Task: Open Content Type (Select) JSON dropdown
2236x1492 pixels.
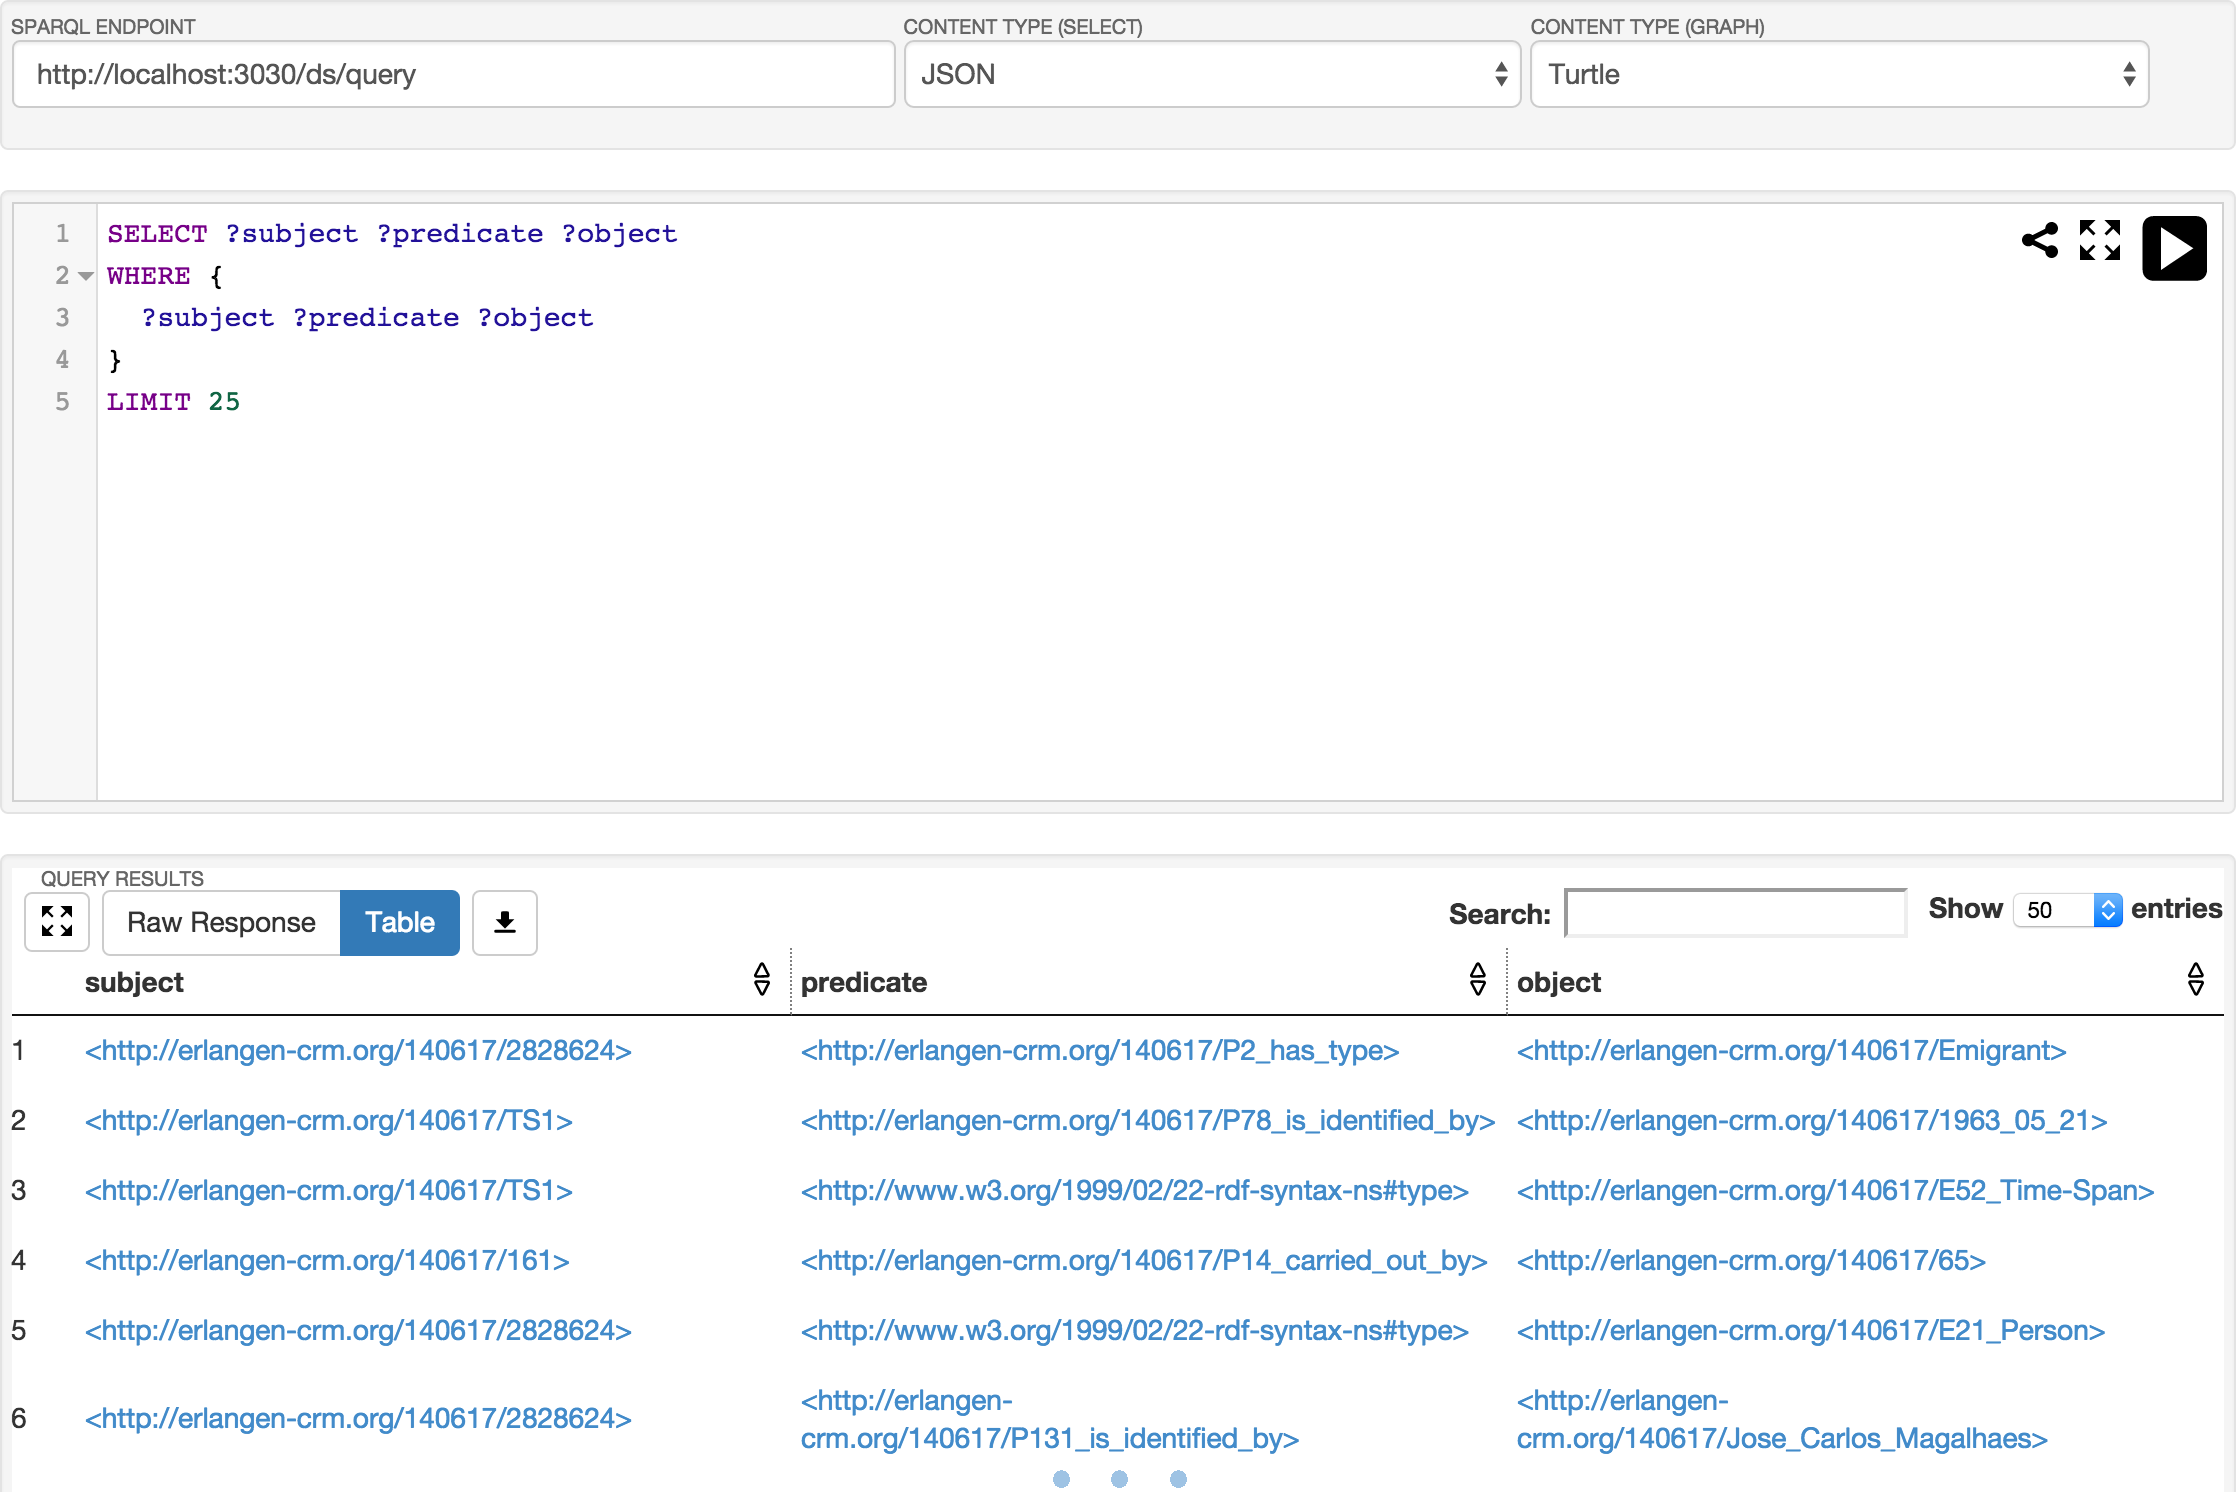Action: [x=1211, y=74]
